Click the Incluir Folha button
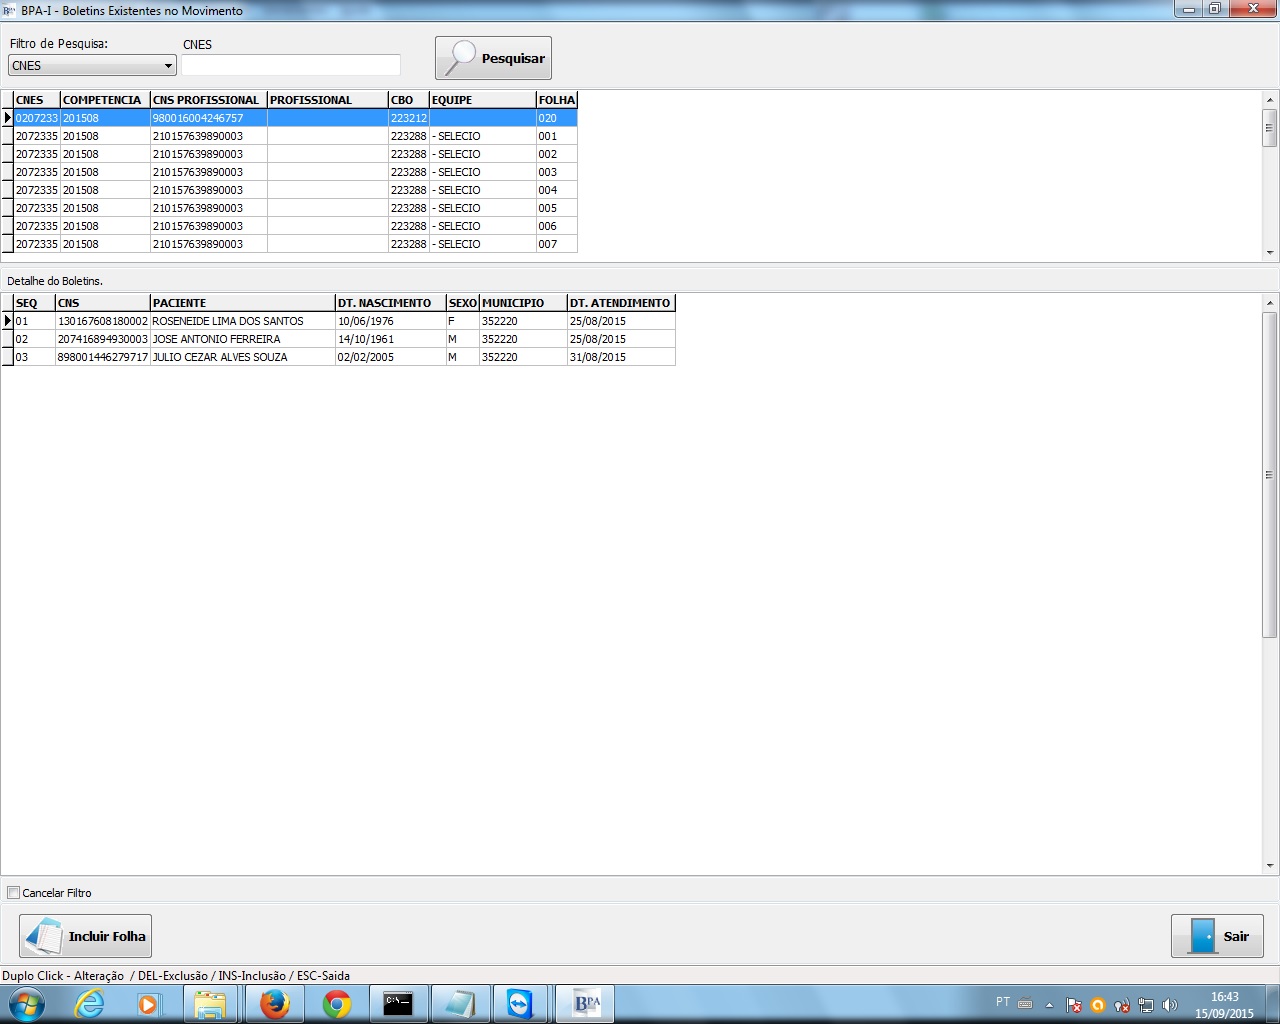This screenshot has height=1024, width=1280. click(86, 936)
